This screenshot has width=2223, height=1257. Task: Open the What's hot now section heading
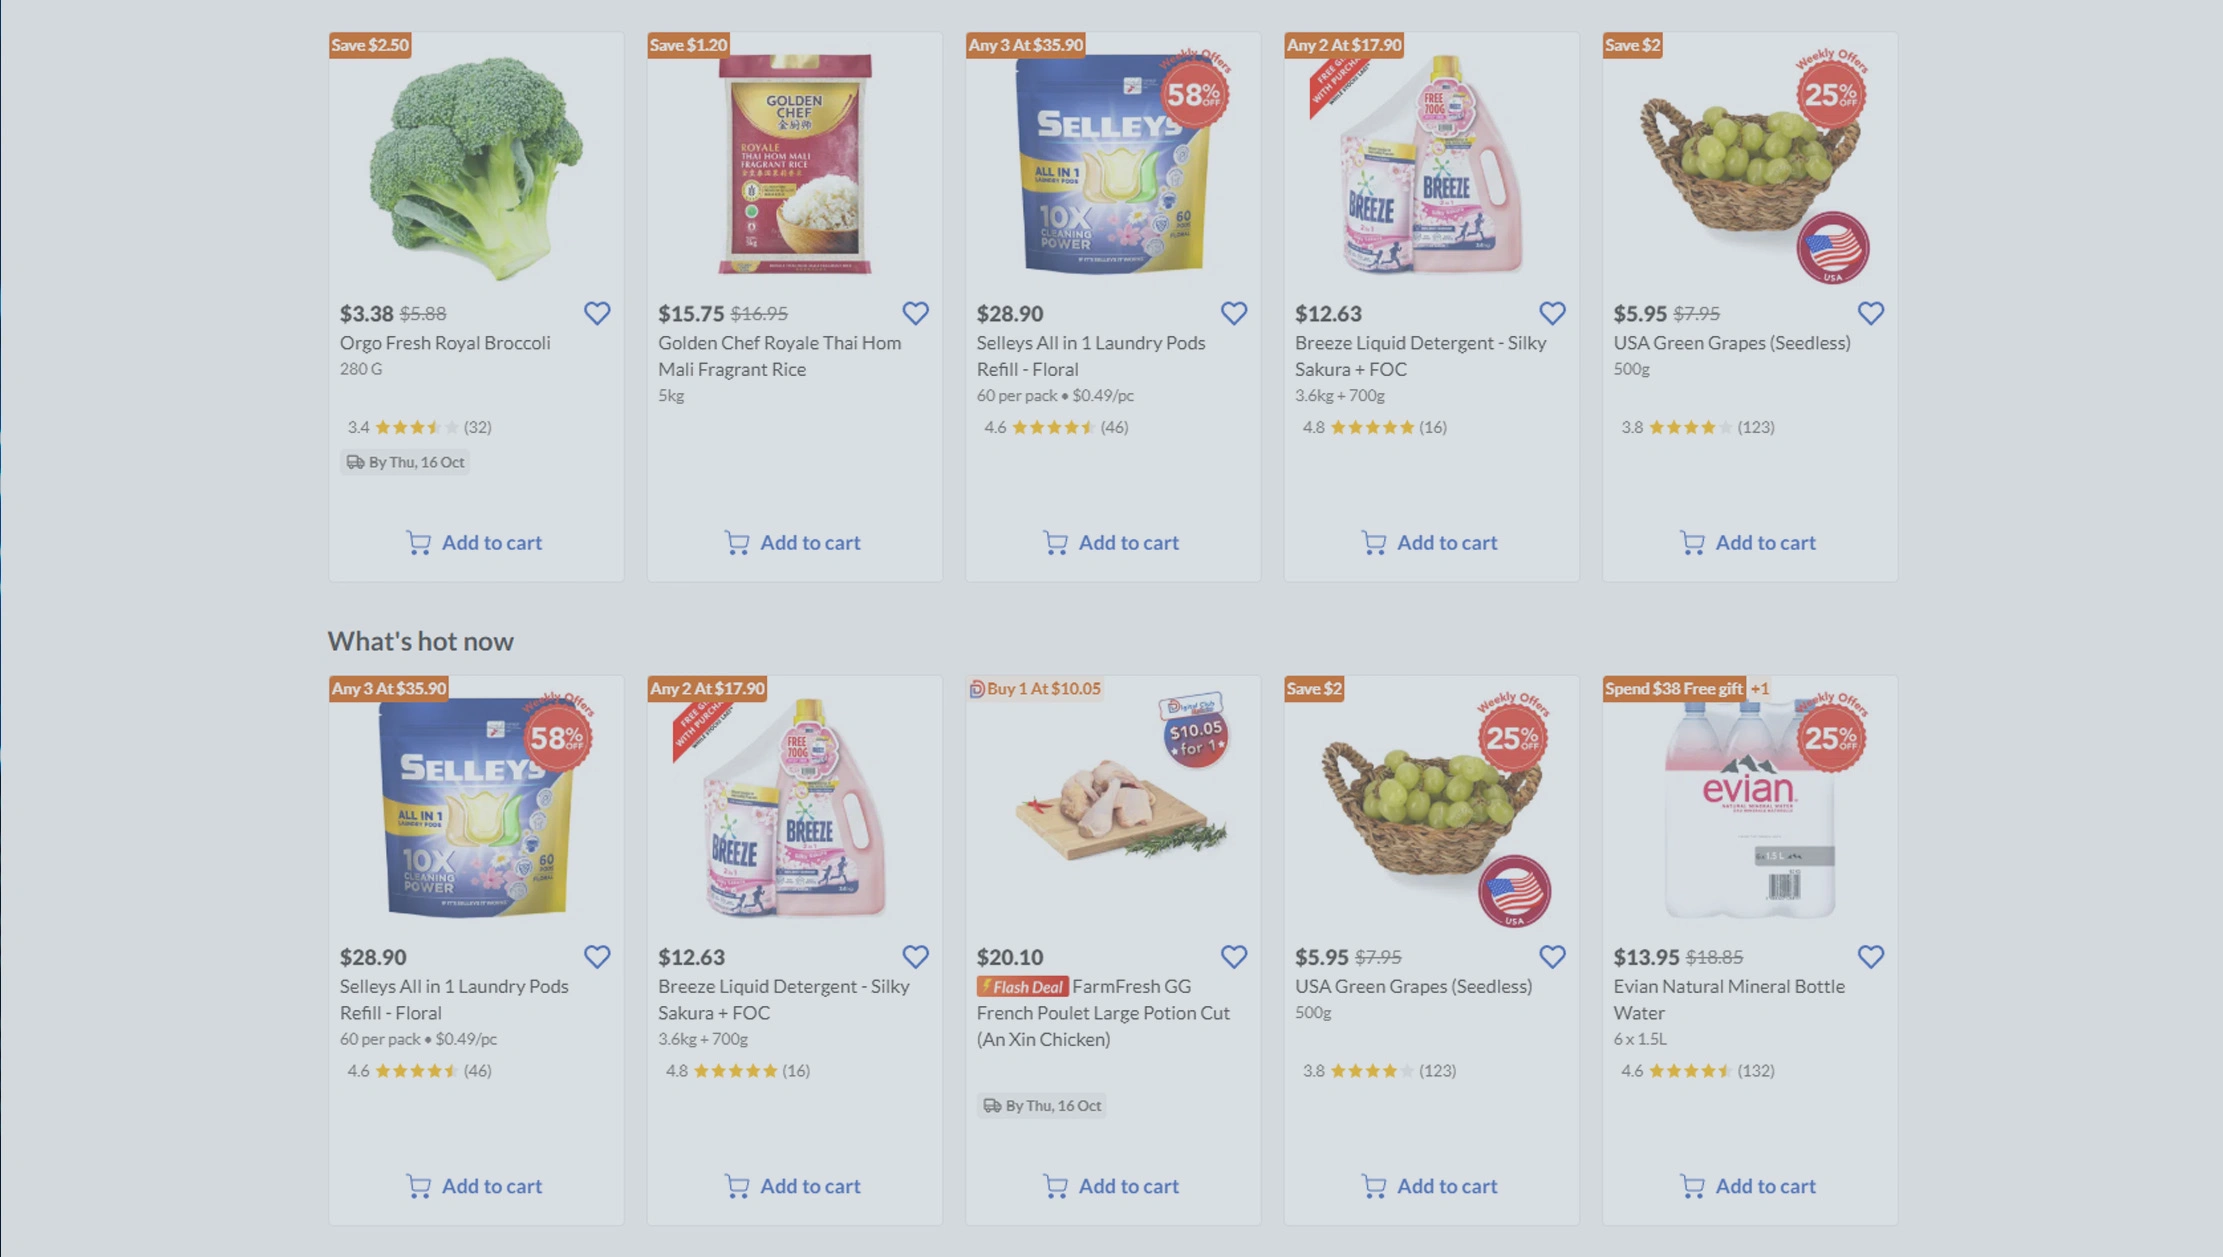[421, 640]
